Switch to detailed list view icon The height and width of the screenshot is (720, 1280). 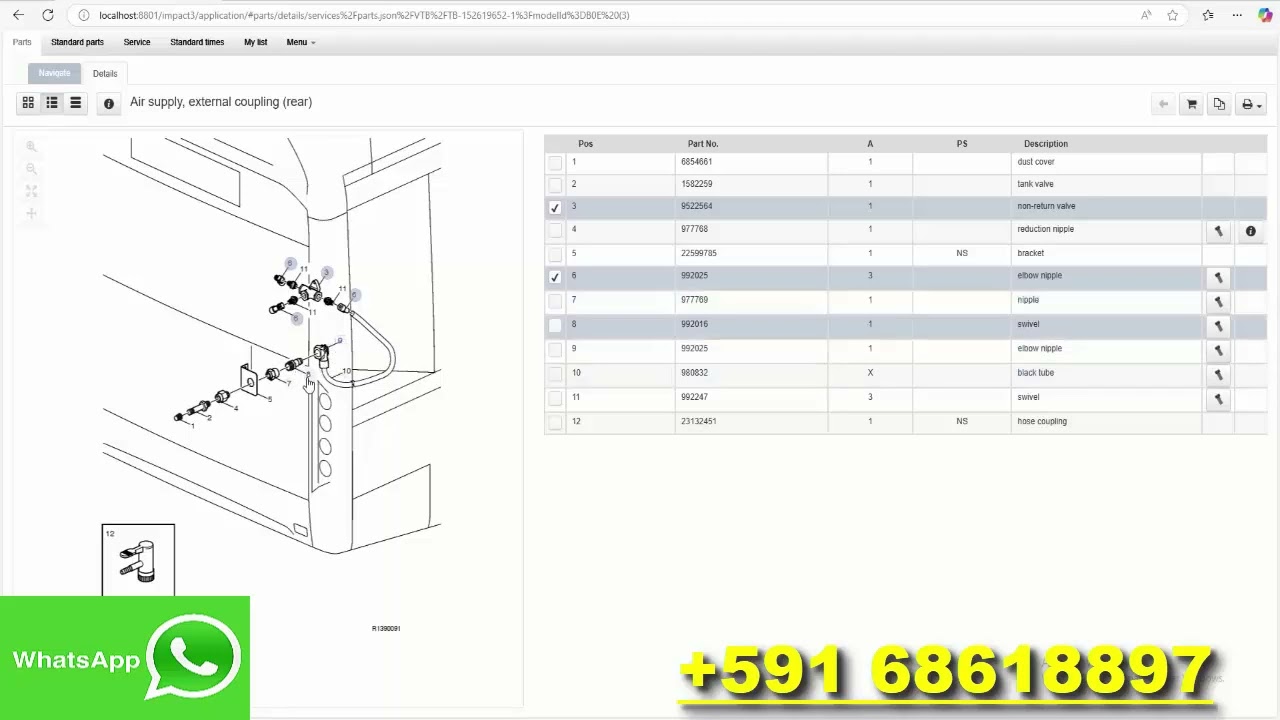pyautogui.click(x=52, y=103)
